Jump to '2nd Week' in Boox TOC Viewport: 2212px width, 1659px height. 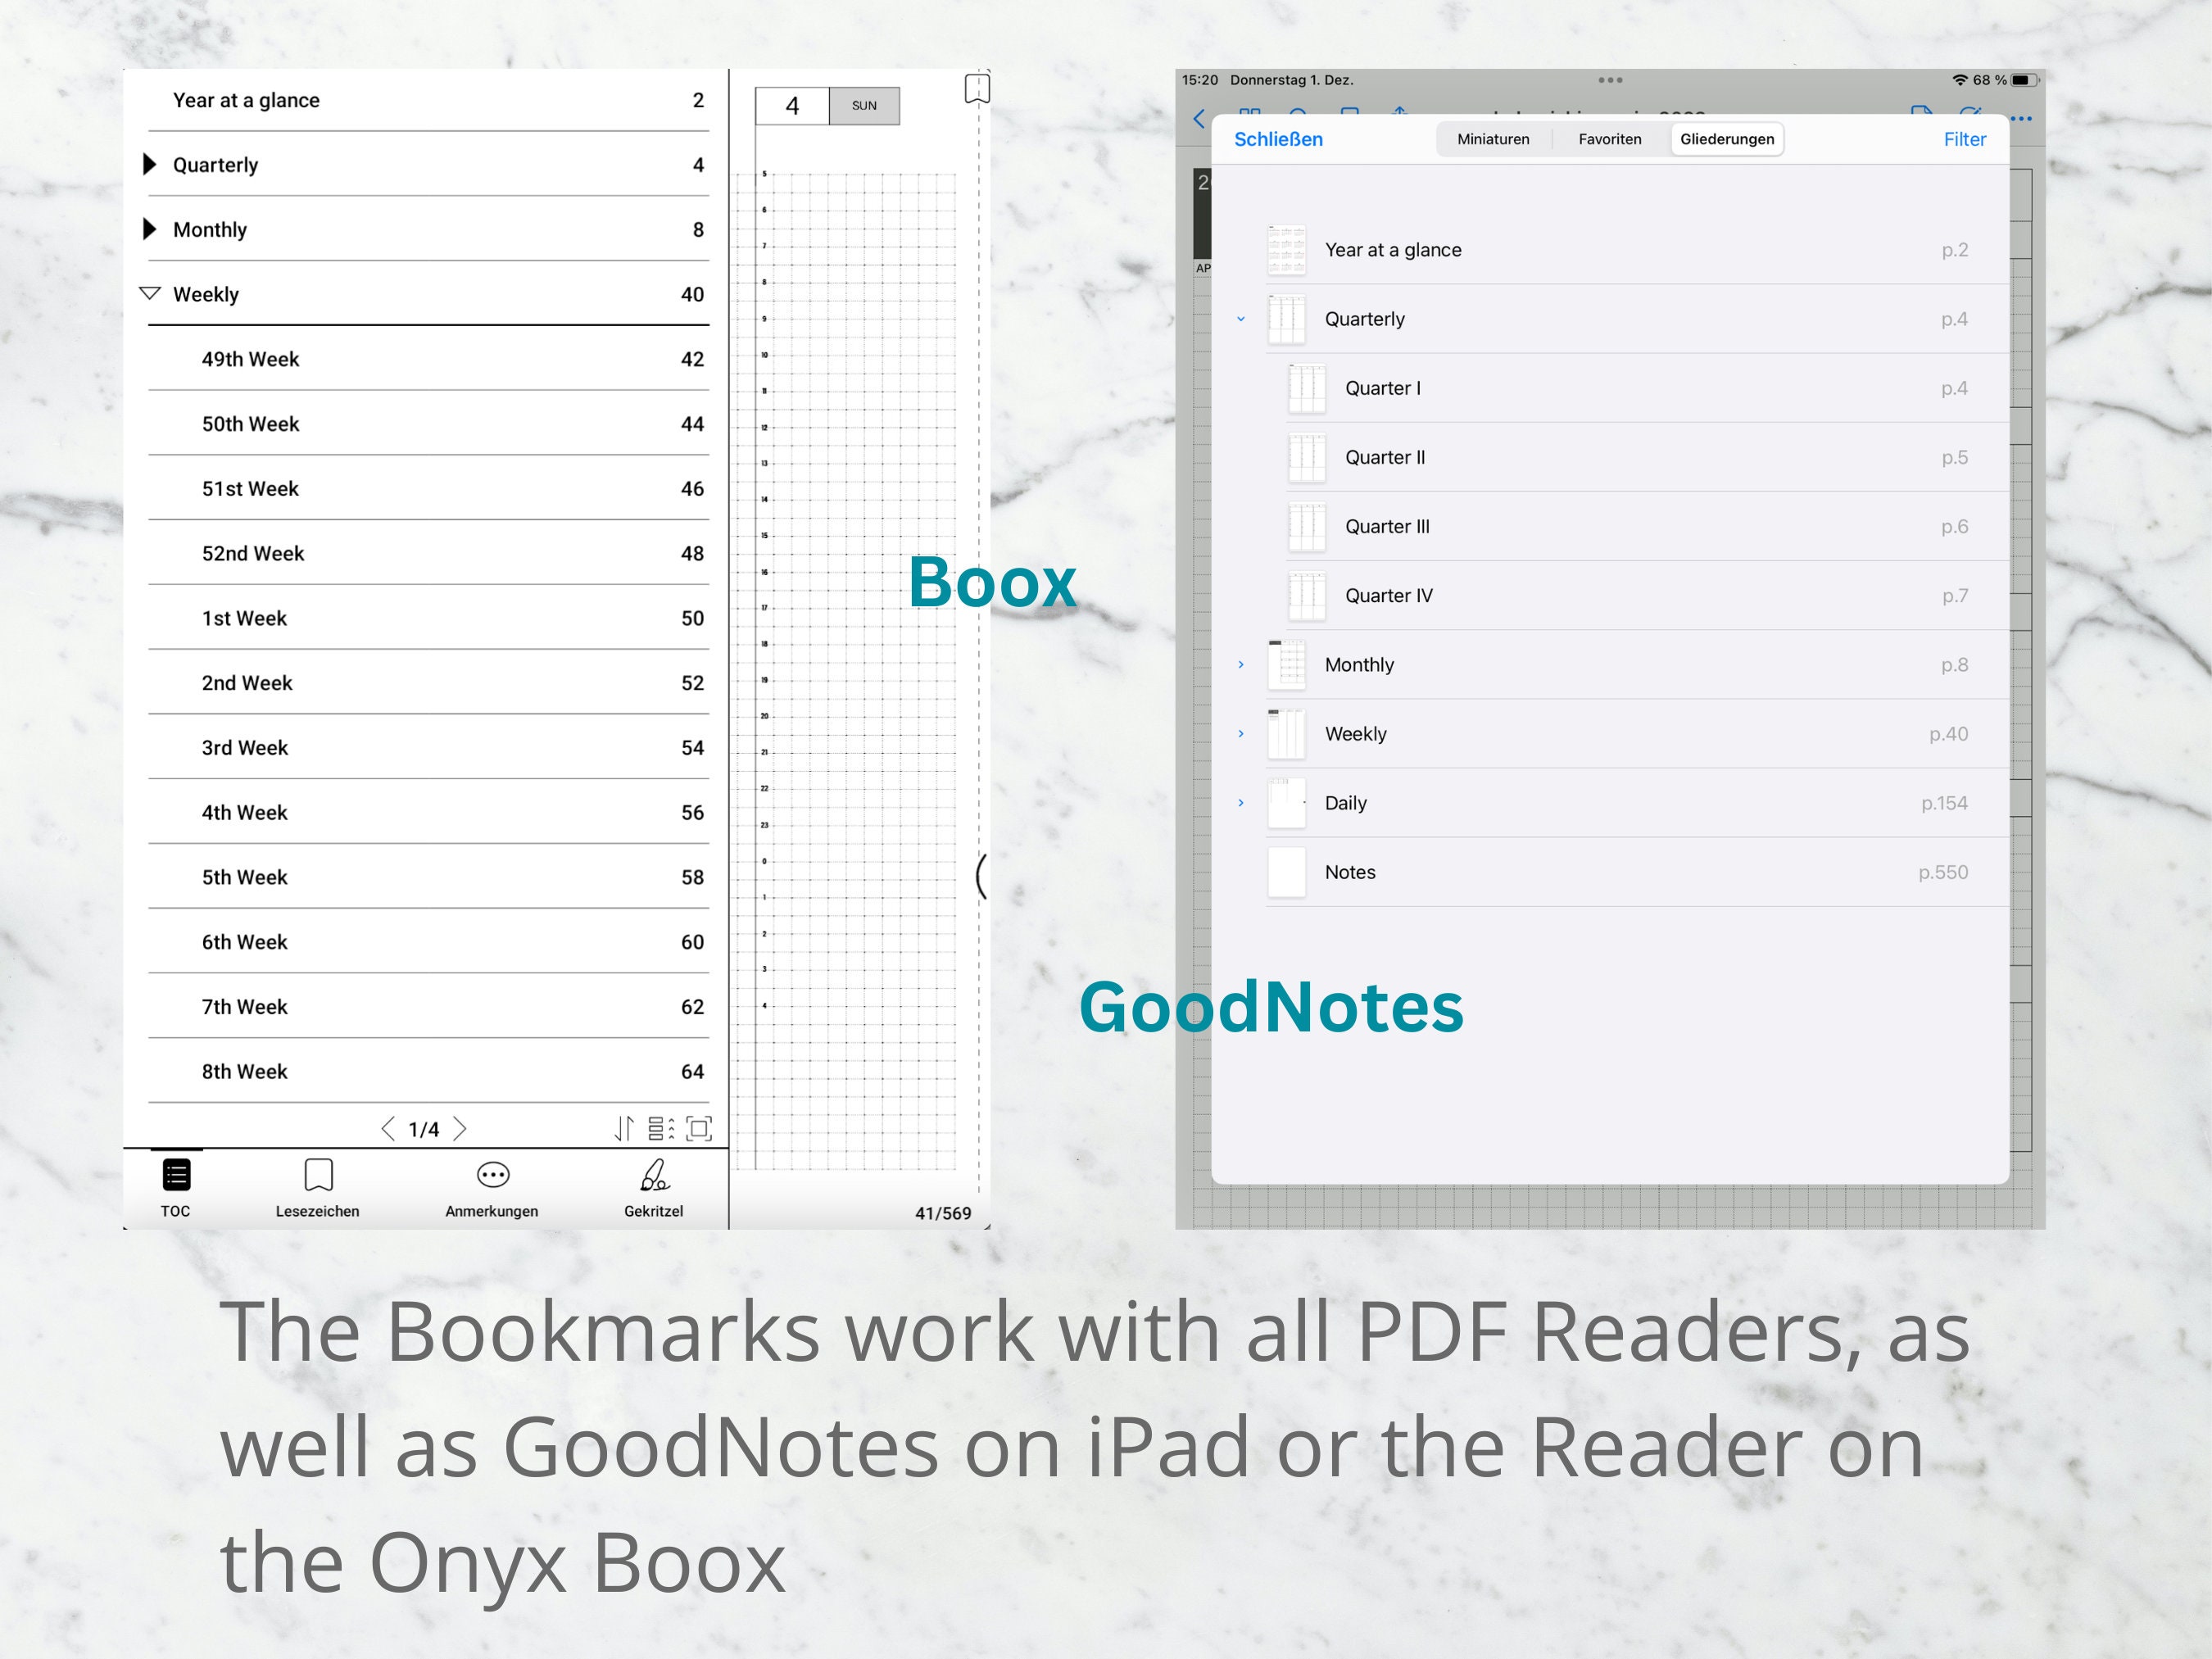coord(428,683)
